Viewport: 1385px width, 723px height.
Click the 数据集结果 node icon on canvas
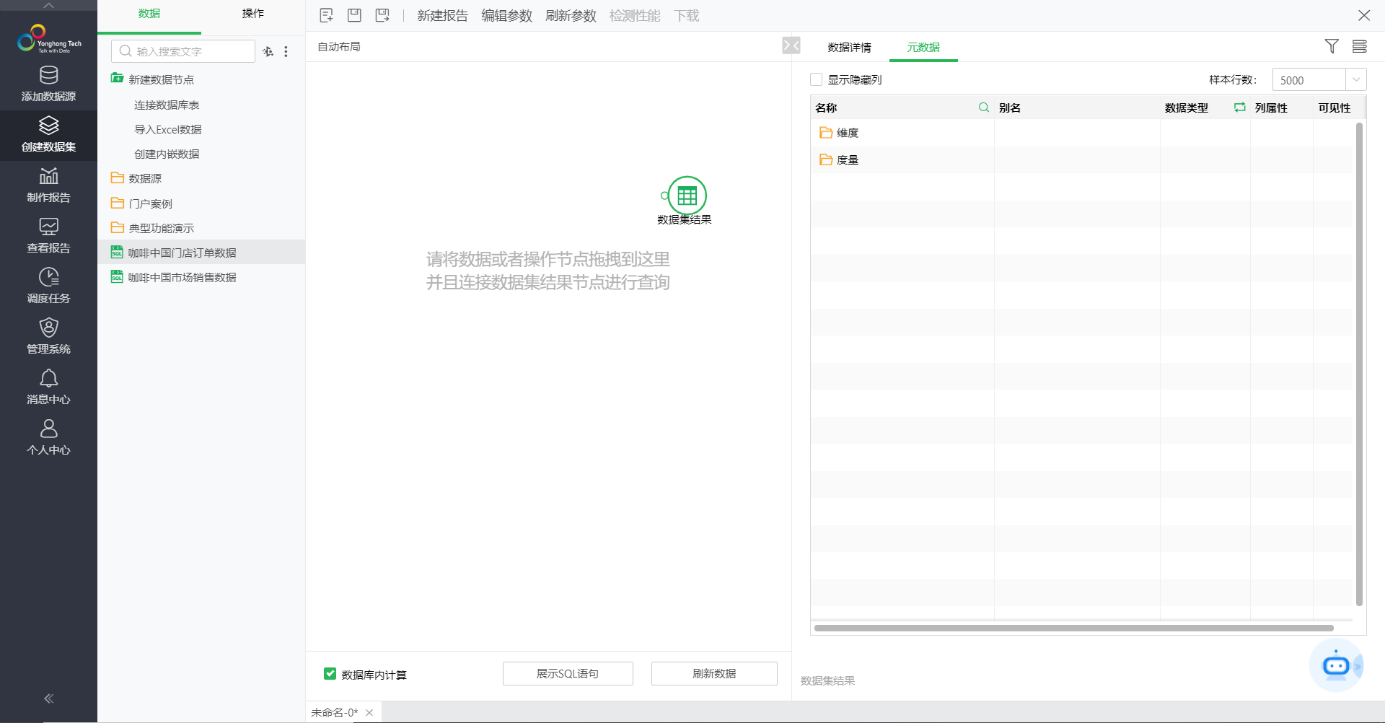pos(687,195)
